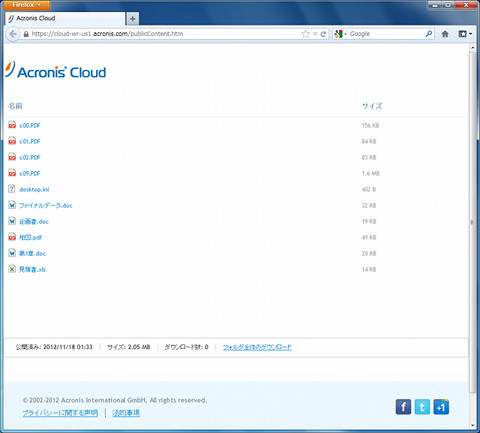The width and height of the screenshot is (480, 433).
Task: Click the 156 KB size value
Action: pyautogui.click(x=370, y=126)
